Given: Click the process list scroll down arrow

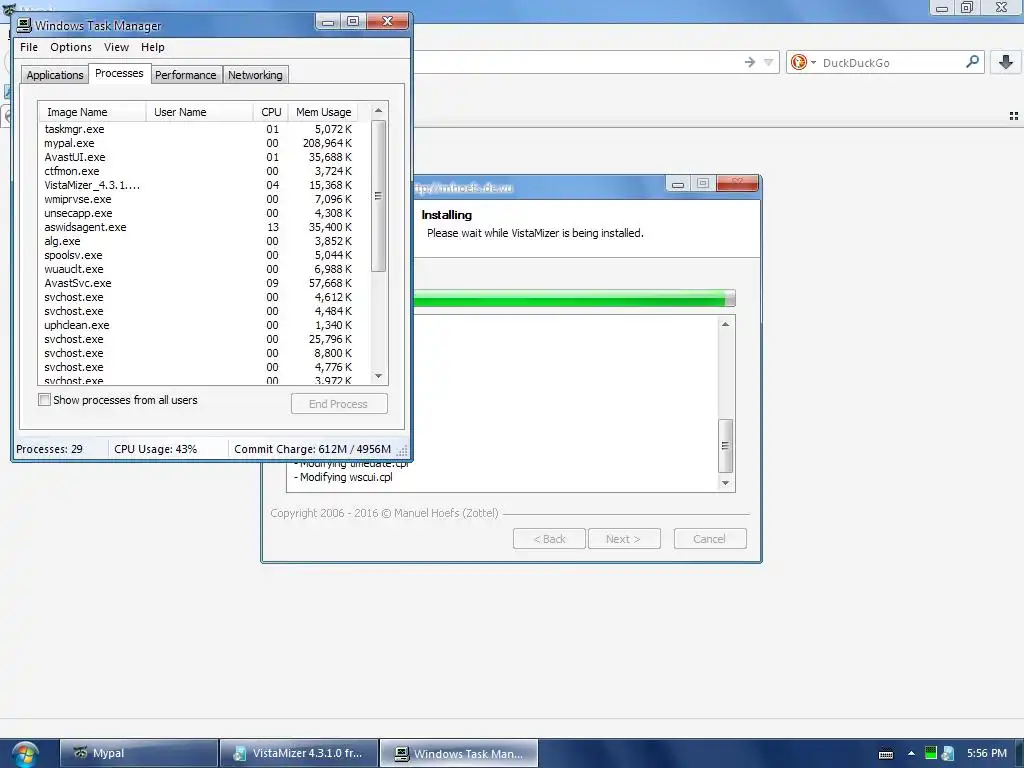Looking at the screenshot, I should click(x=378, y=376).
